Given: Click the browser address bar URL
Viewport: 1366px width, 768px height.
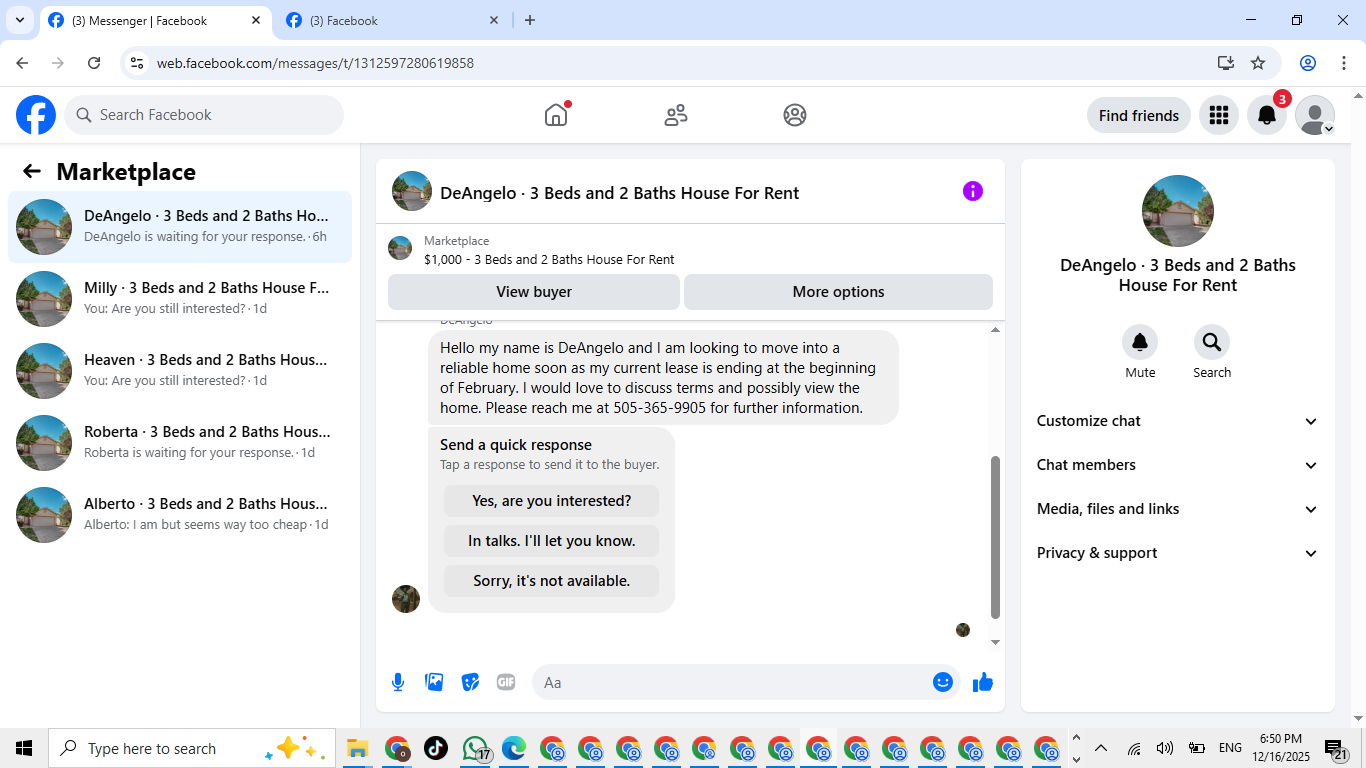Looking at the screenshot, I should tap(315, 63).
